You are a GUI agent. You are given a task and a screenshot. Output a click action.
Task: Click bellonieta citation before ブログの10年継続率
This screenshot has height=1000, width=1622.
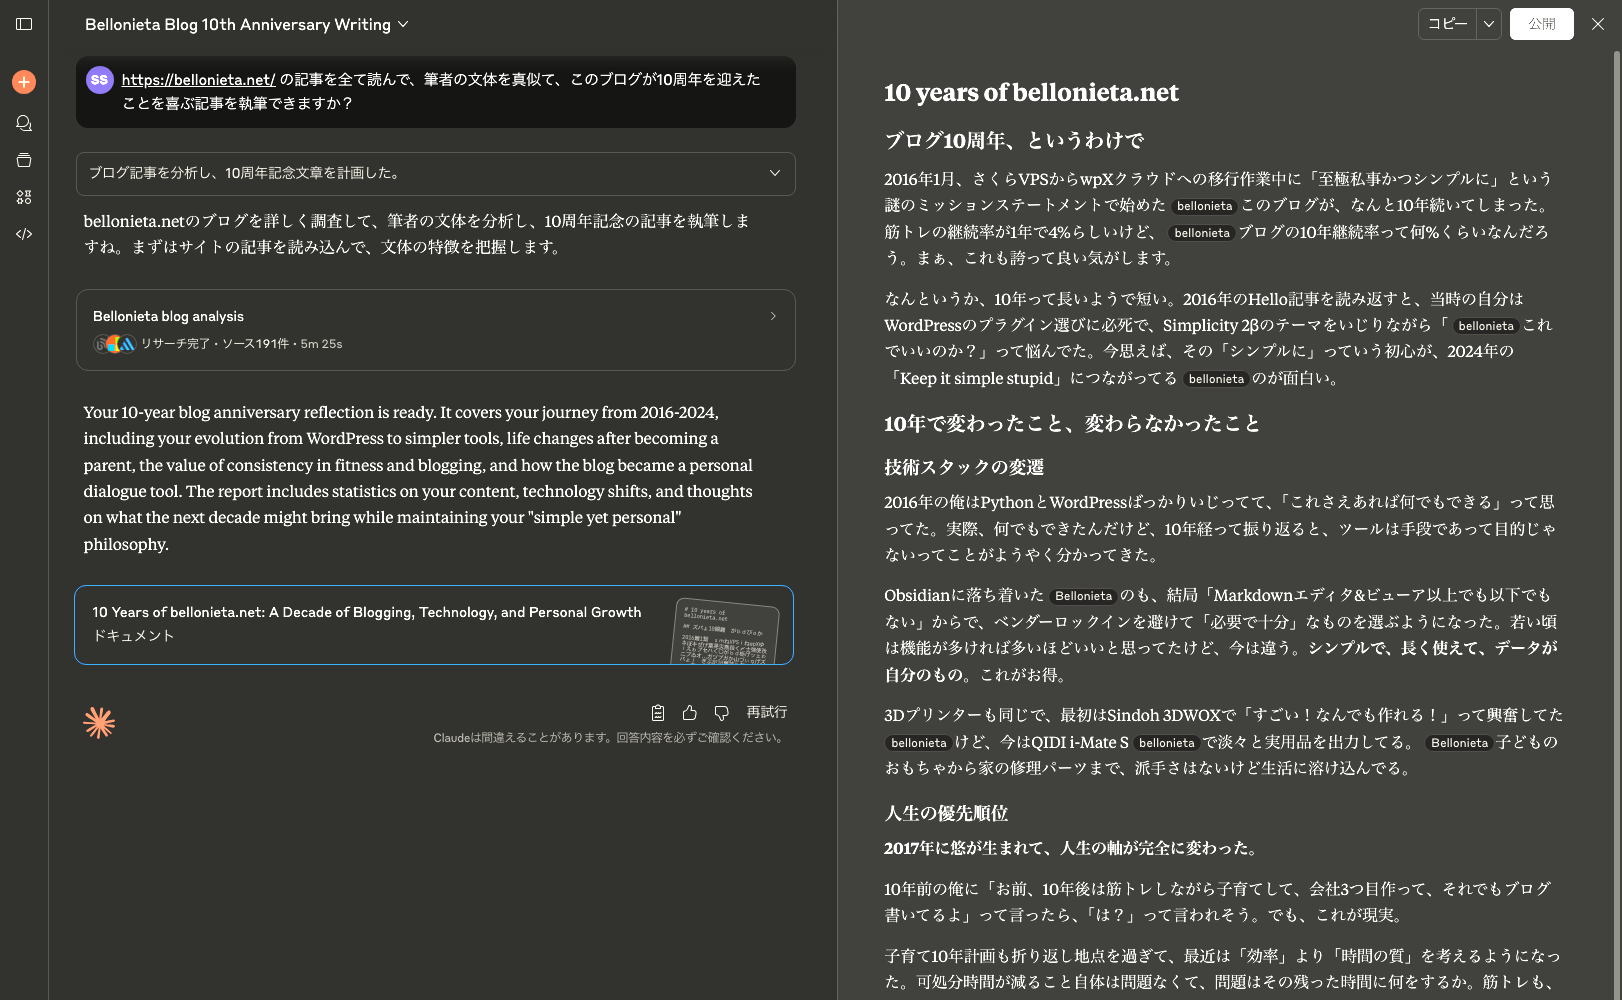(x=1202, y=233)
